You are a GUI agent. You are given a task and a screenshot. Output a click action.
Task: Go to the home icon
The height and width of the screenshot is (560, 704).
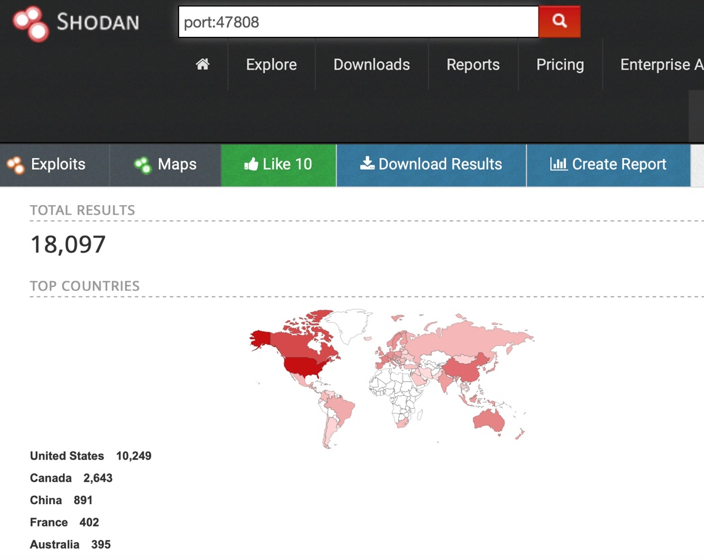pos(202,64)
